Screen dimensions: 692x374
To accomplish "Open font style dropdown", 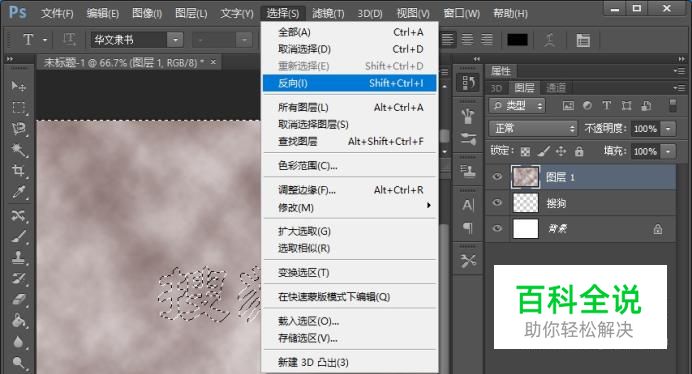I will (244, 40).
